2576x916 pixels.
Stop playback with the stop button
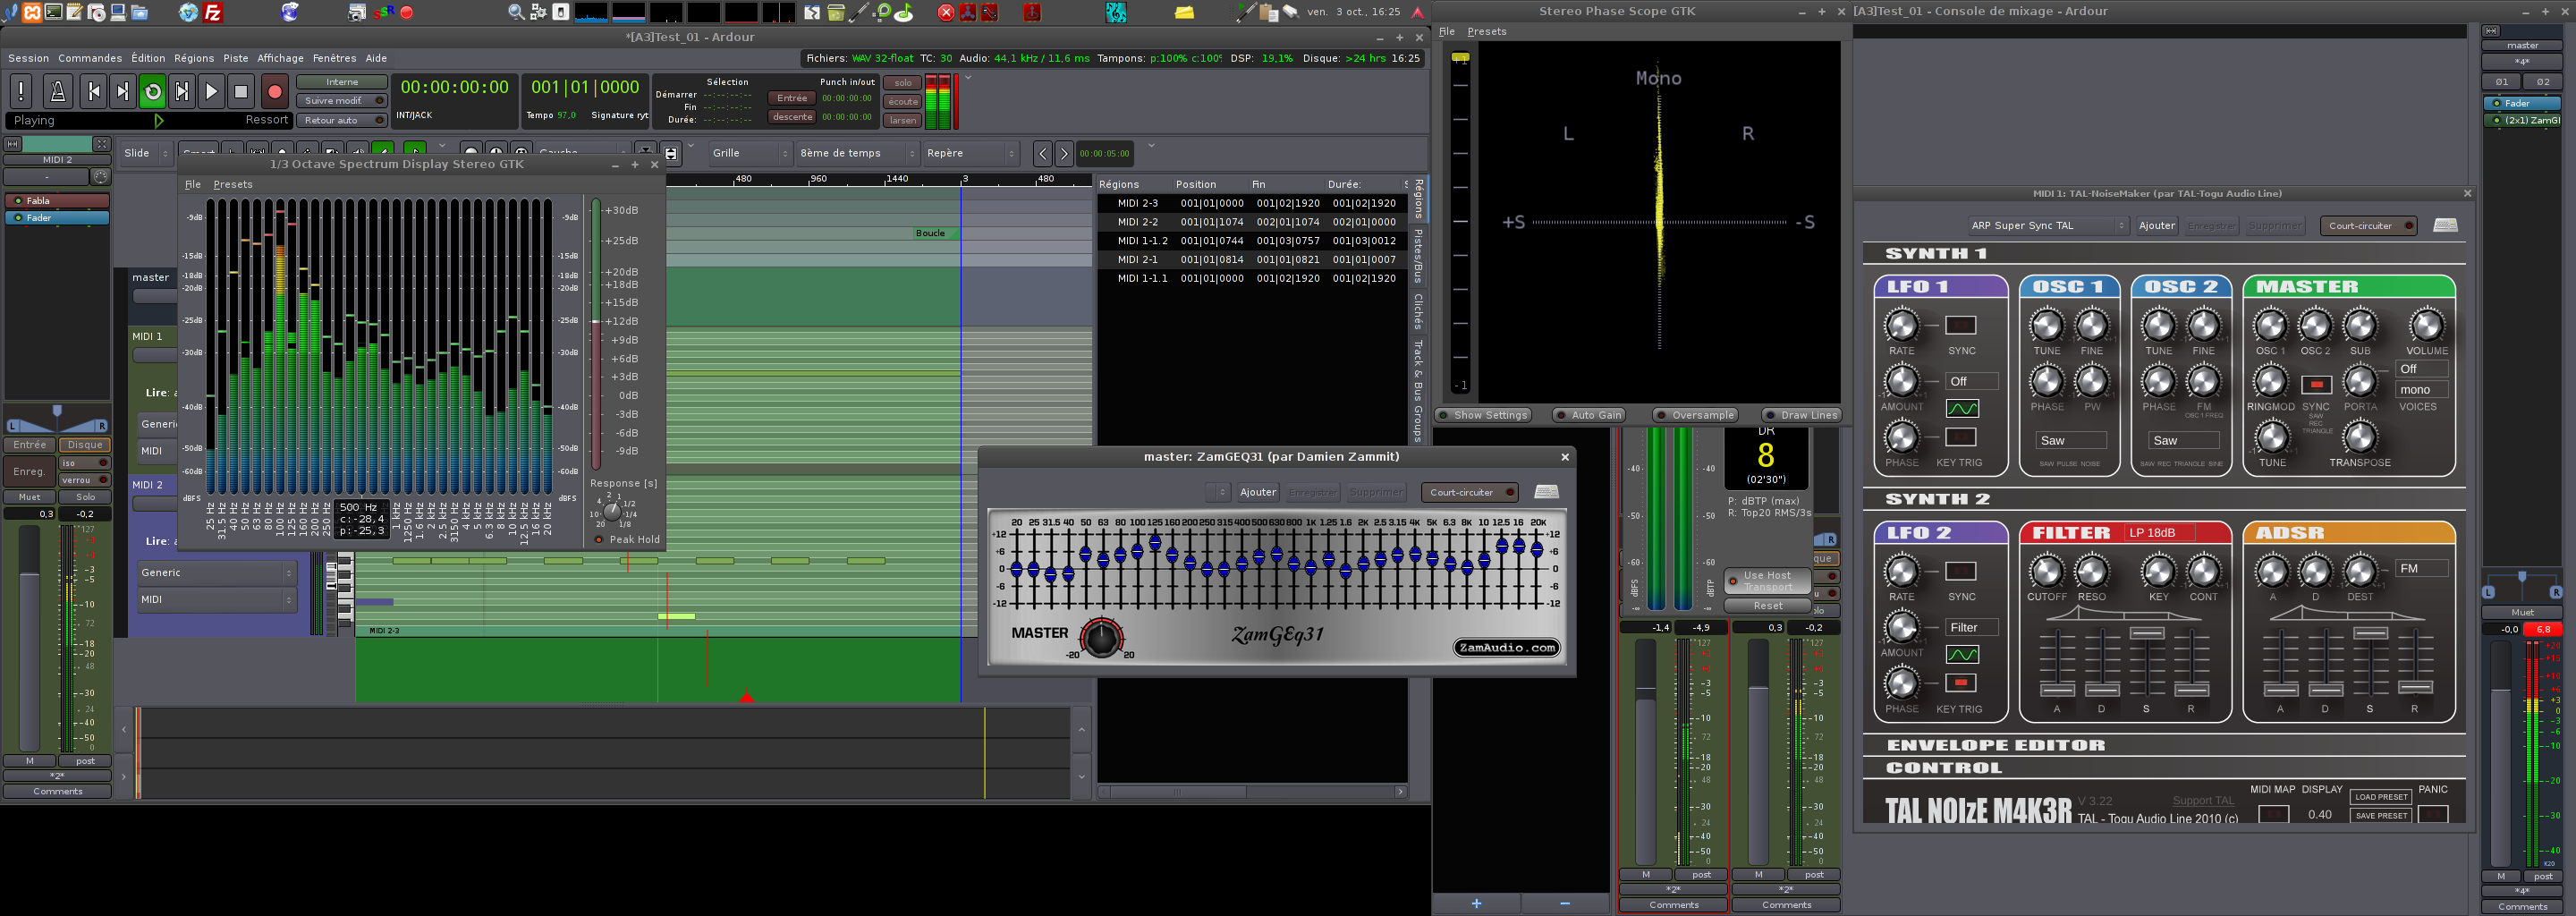click(241, 92)
